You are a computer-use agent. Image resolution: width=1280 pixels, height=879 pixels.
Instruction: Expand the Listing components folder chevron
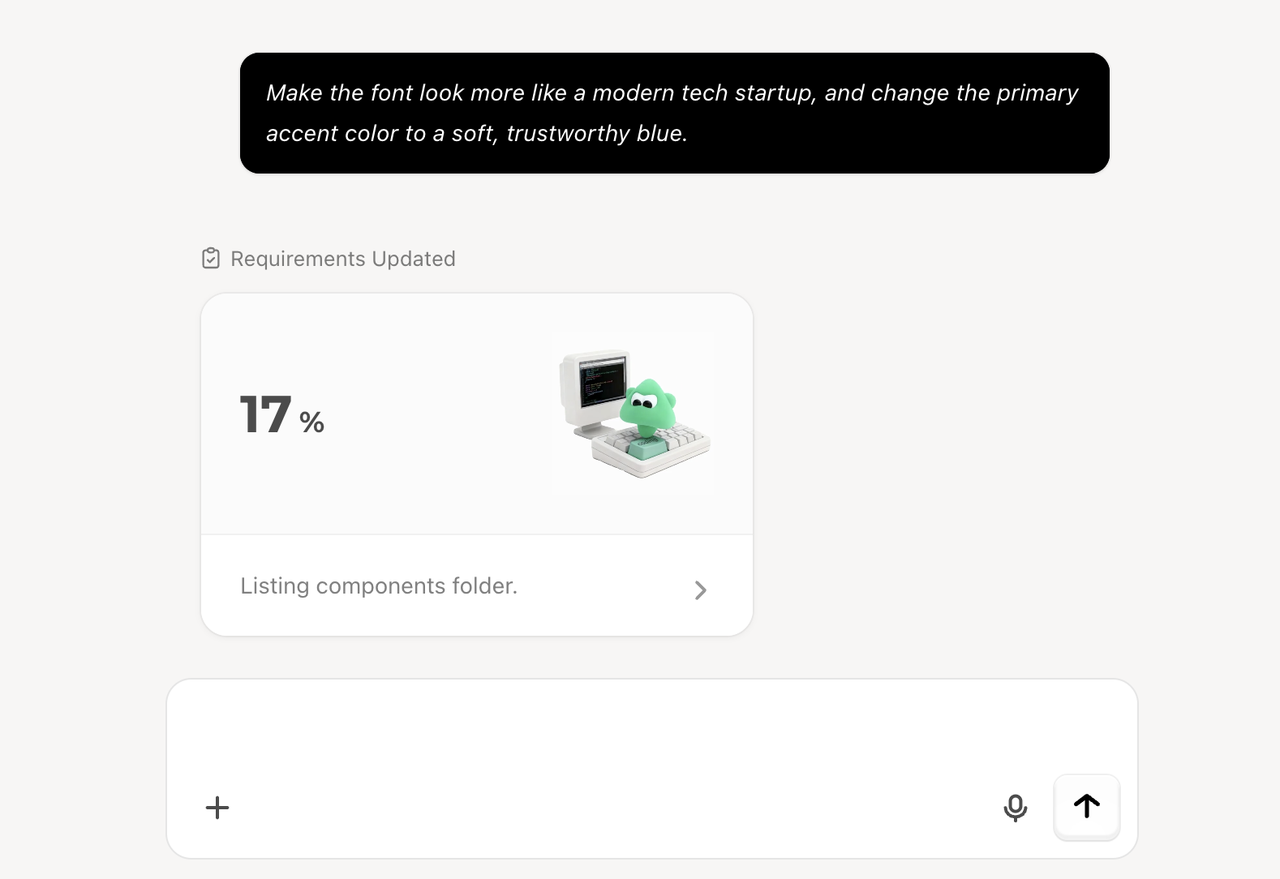click(700, 590)
